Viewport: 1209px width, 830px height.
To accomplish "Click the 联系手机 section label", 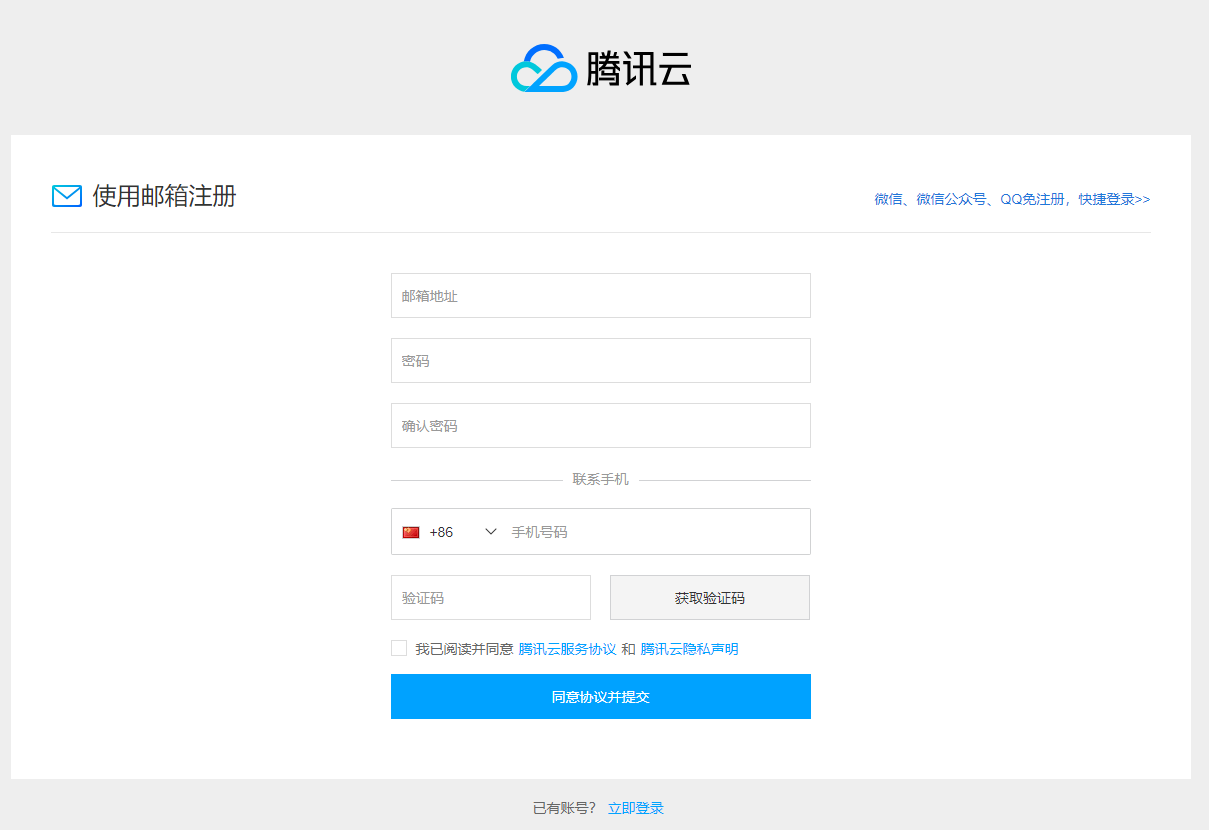I will 601,479.
